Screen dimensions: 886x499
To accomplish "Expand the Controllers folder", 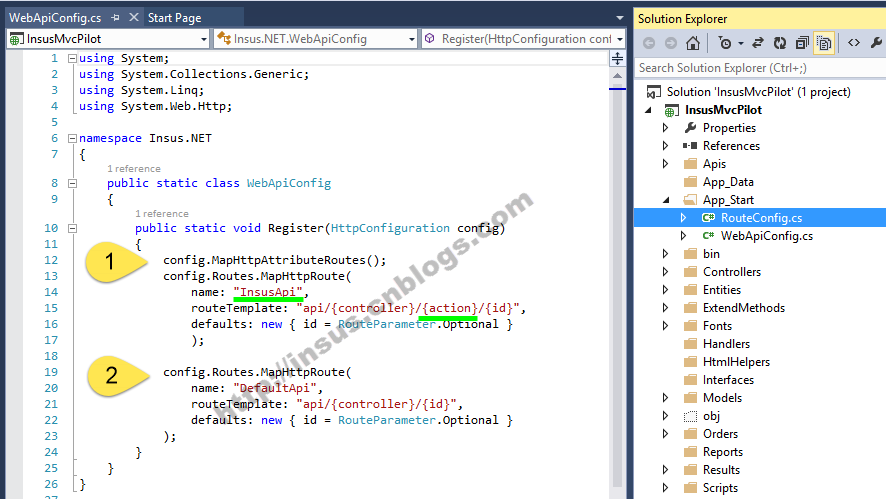I will click(x=666, y=272).
